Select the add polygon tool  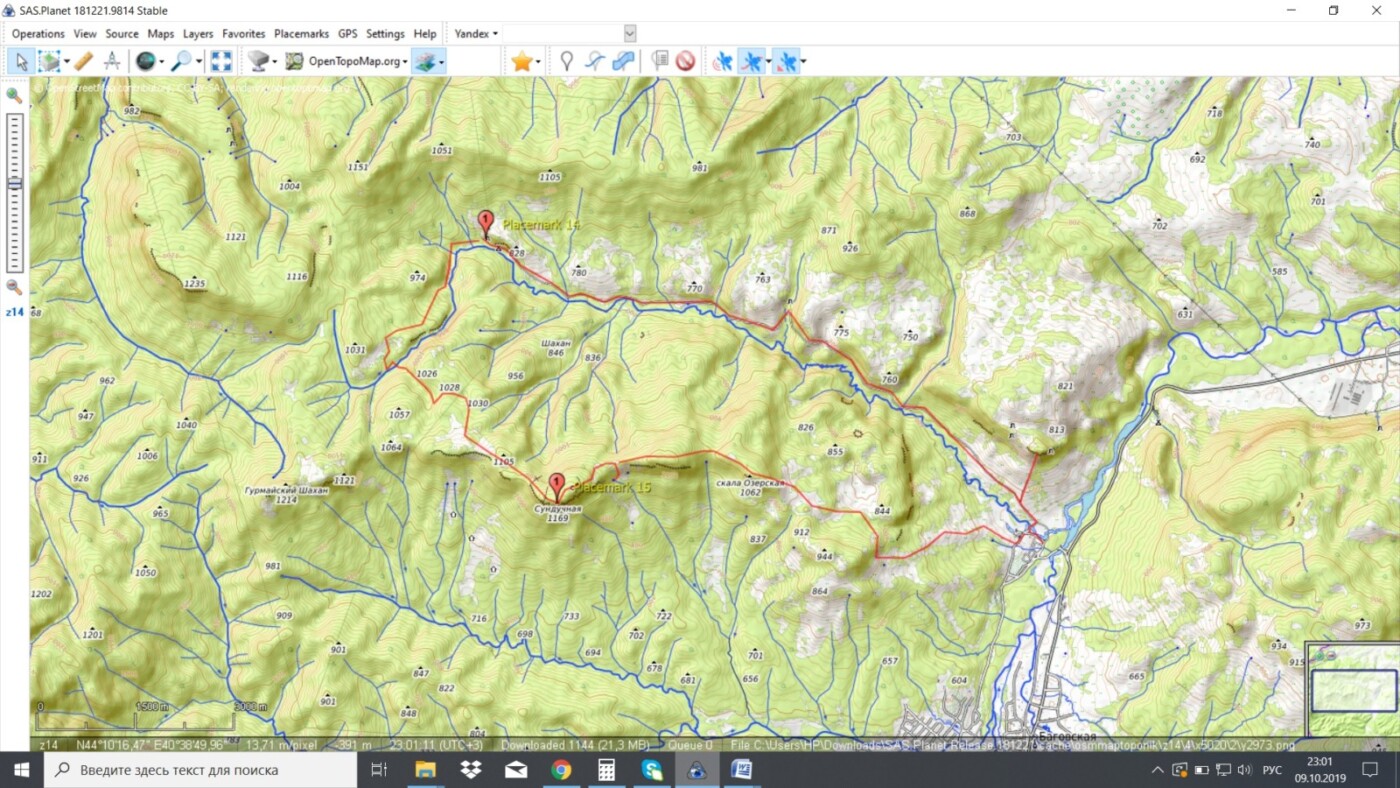pyautogui.click(x=623, y=62)
